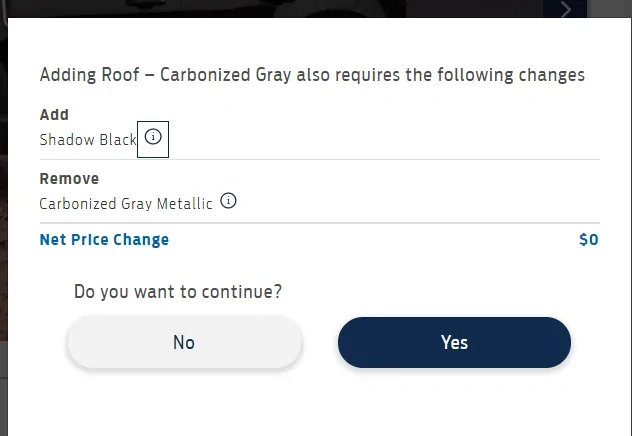
Task: Click info icon next to Shadow Black
Action: click(x=153, y=138)
